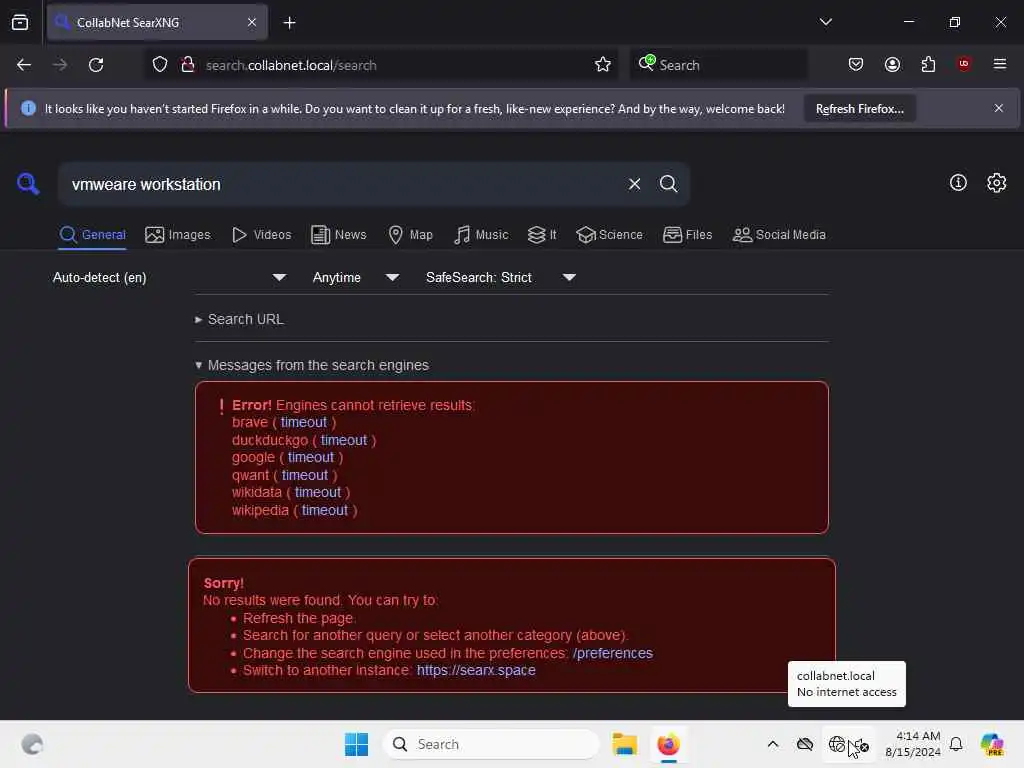The height and width of the screenshot is (768, 1024).
Task: Open File Explorer from taskbar
Action: click(x=624, y=744)
